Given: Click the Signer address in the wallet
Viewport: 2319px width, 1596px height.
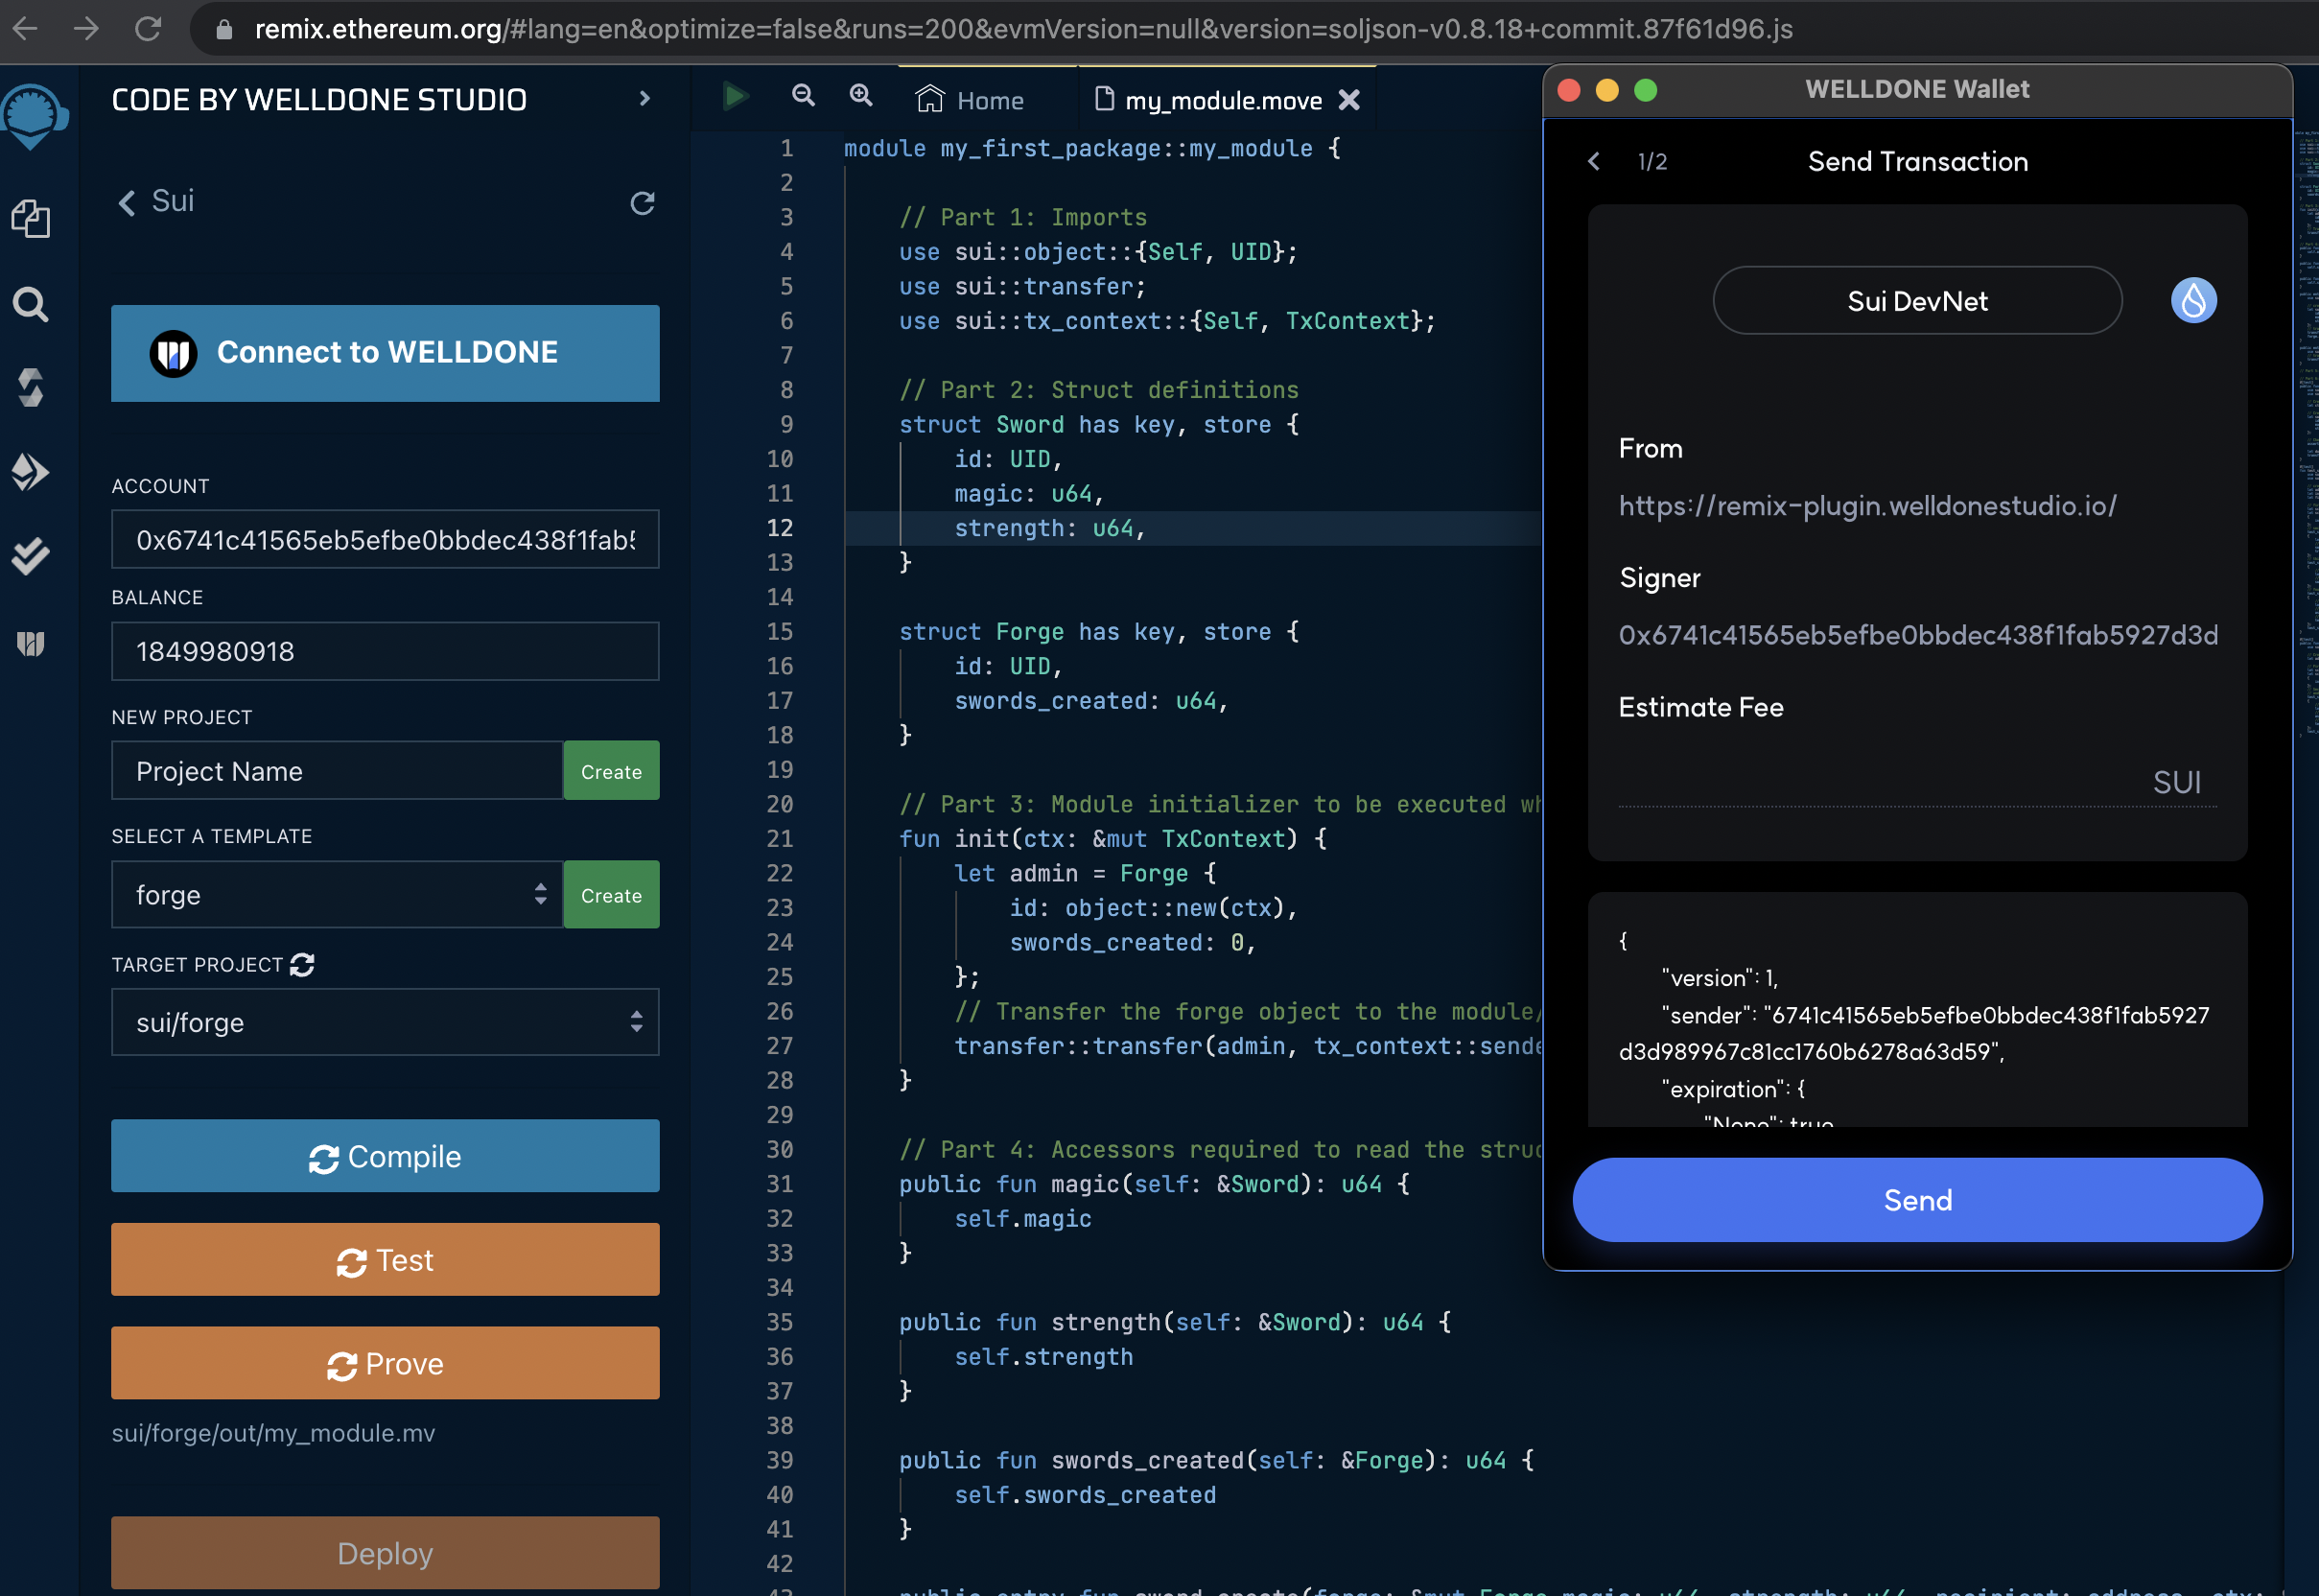Looking at the screenshot, I should pos(1918,635).
